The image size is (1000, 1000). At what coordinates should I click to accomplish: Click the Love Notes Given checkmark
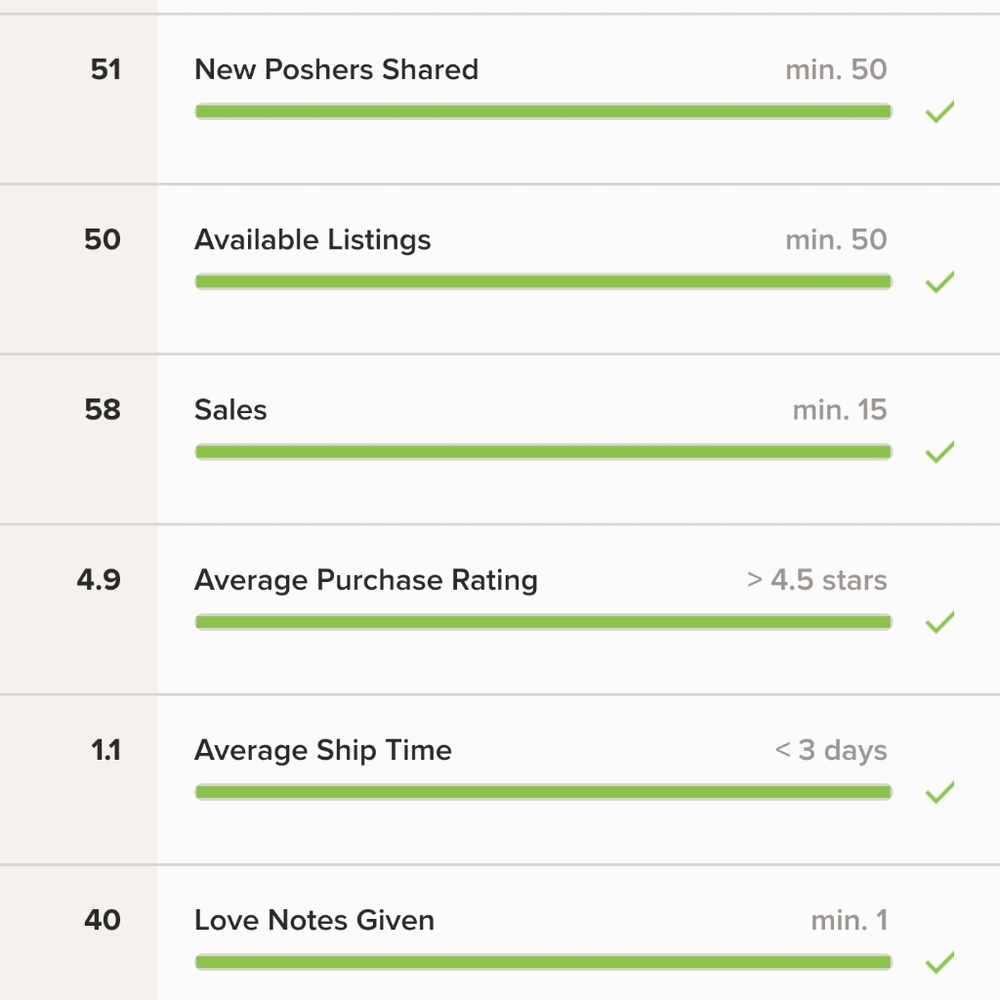(939, 962)
